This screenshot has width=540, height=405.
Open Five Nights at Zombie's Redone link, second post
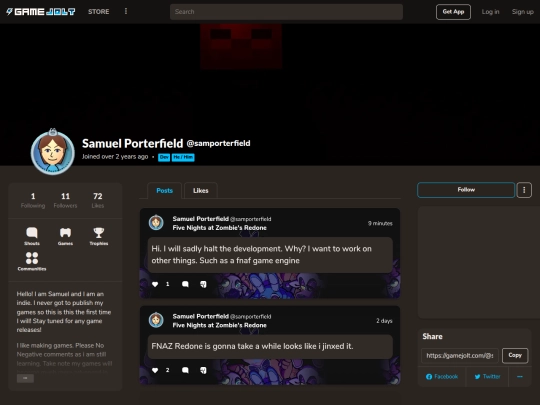pyautogui.click(x=219, y=325)
